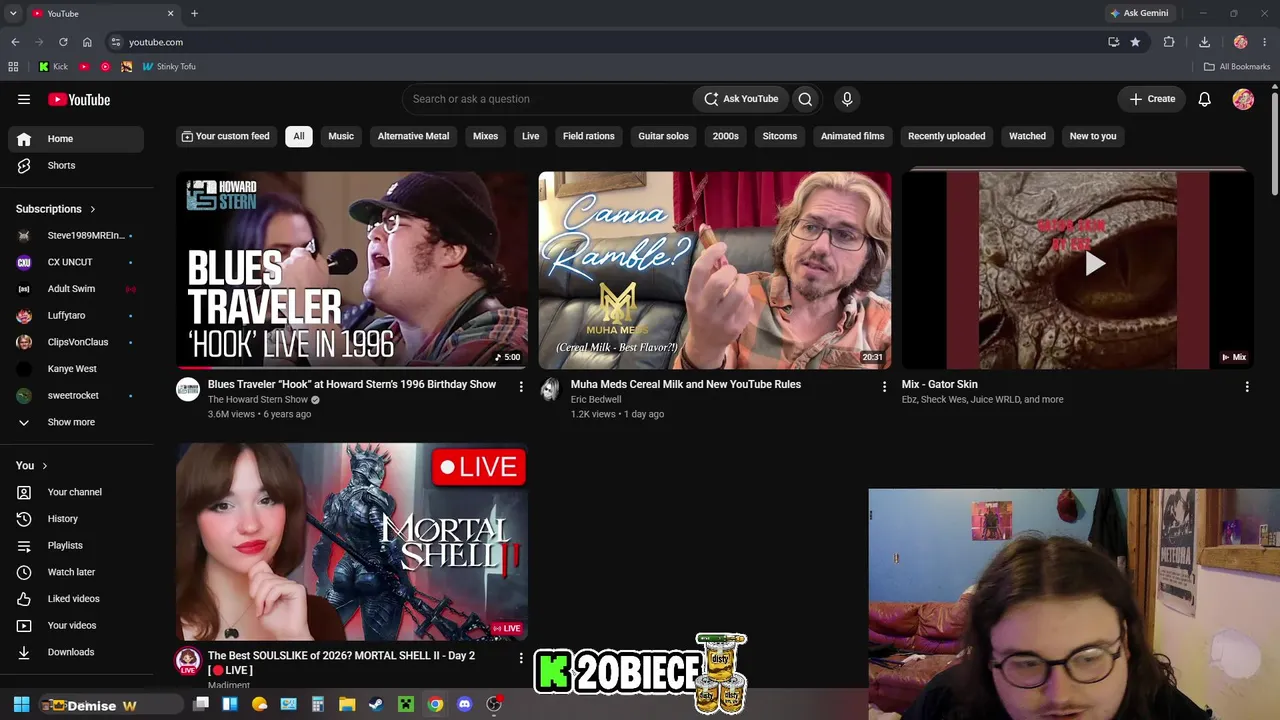Install YouTube app from address bar icon
The height and width of the screenshot is (720, 1280).
point(1113,42)
